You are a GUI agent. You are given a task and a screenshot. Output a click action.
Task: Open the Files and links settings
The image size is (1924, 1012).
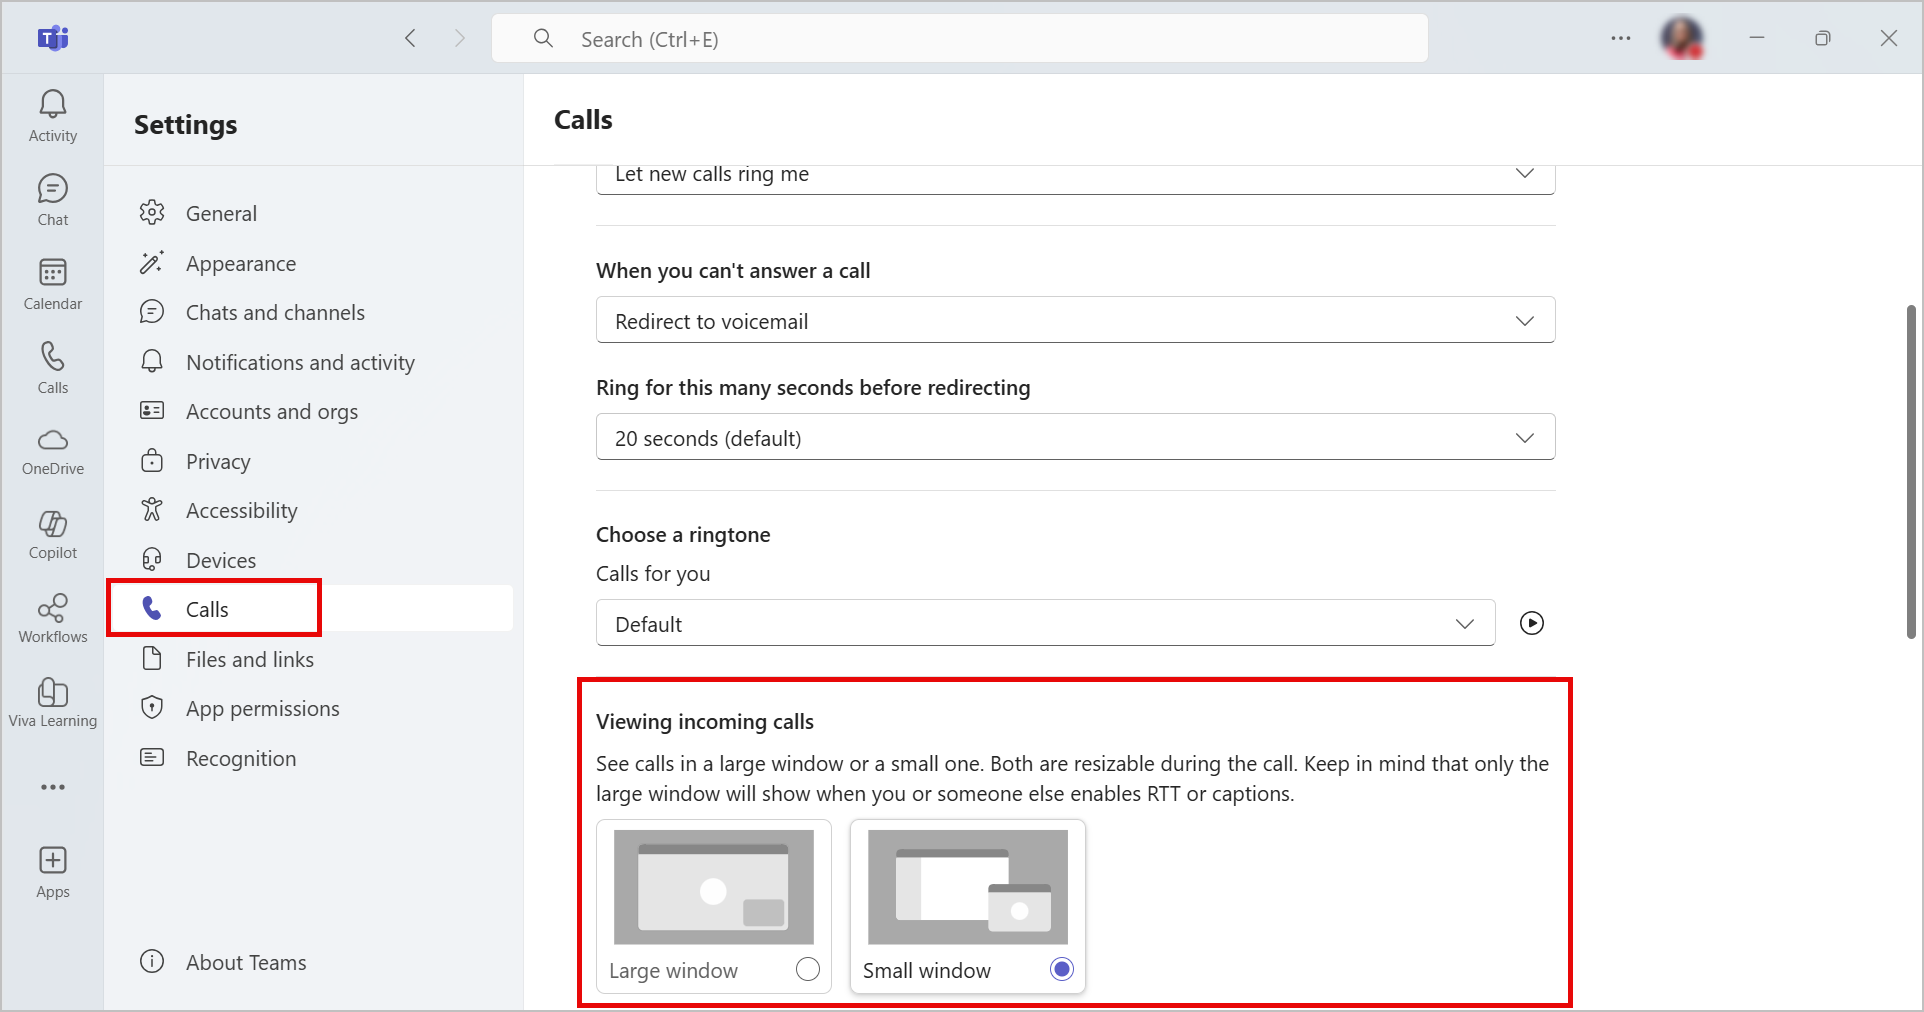pyautogui.click(x=311, y=659)
